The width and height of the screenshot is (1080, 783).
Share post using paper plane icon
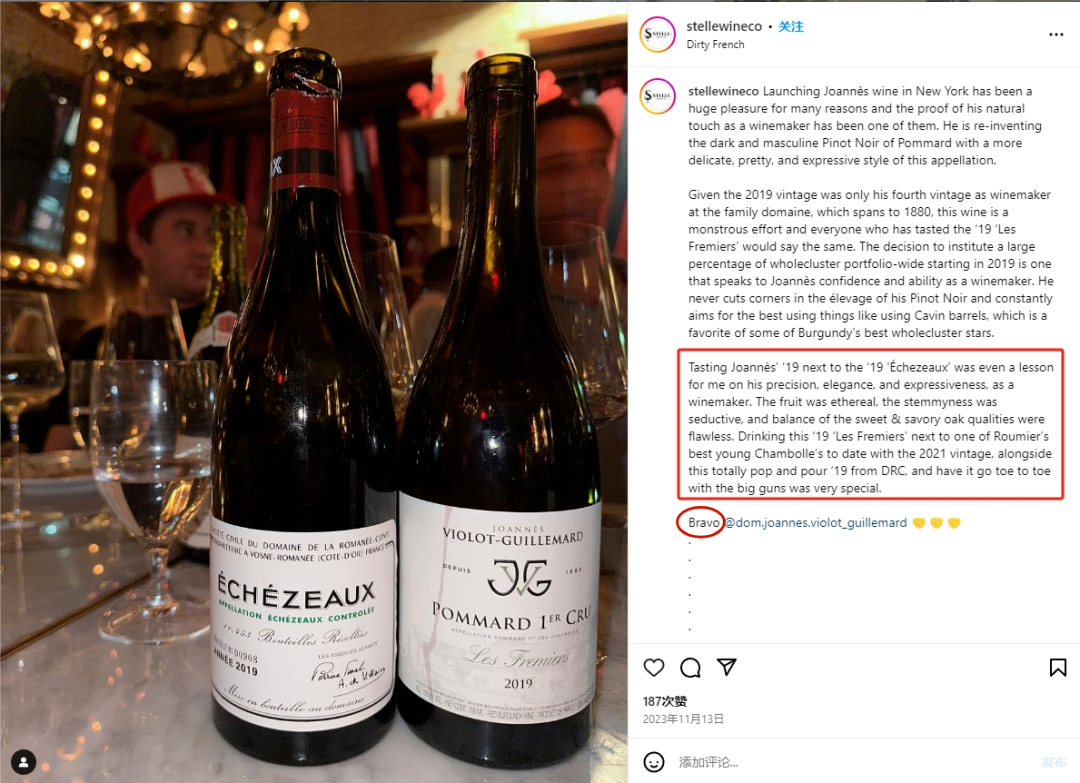(x=727, y=667)
